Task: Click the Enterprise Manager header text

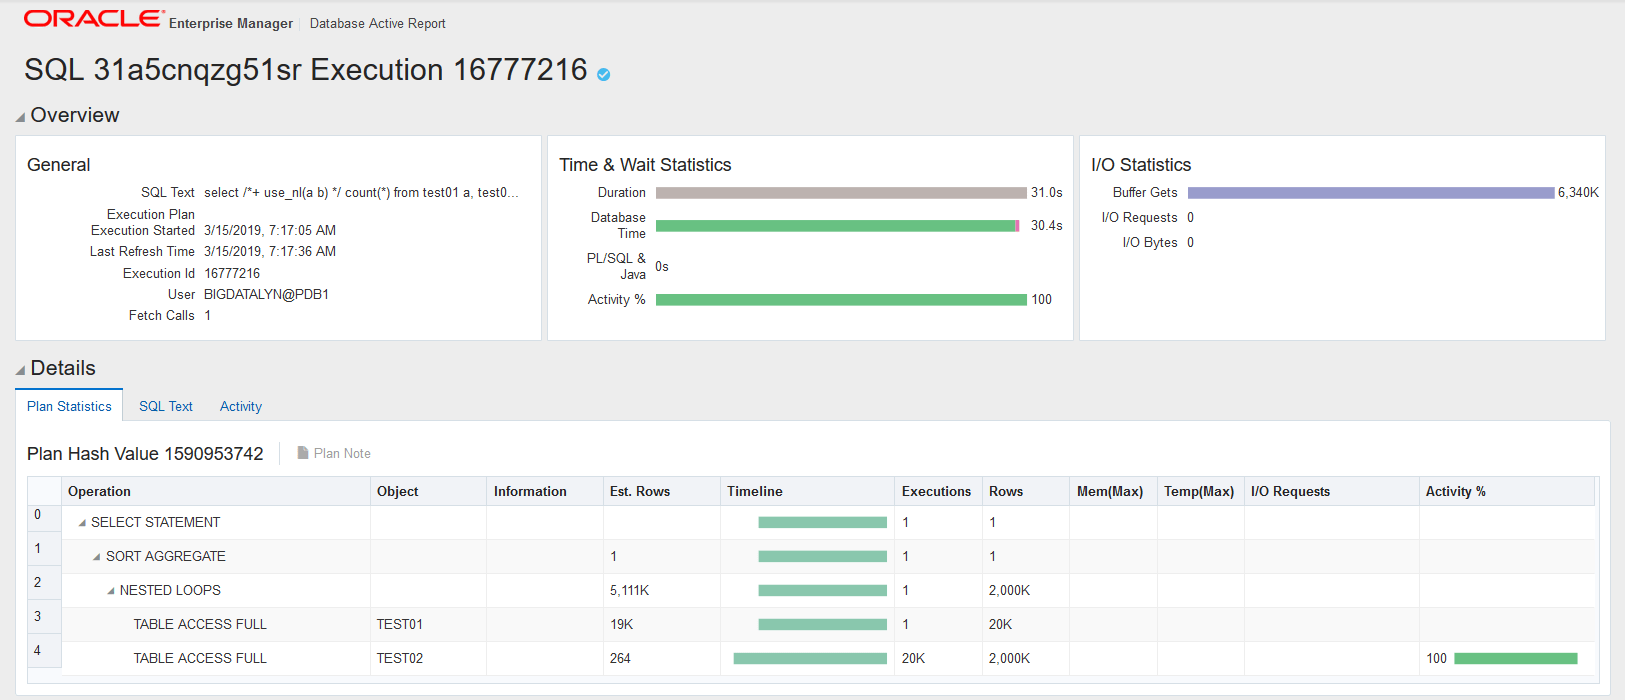Action: click(x=231, y=23)
